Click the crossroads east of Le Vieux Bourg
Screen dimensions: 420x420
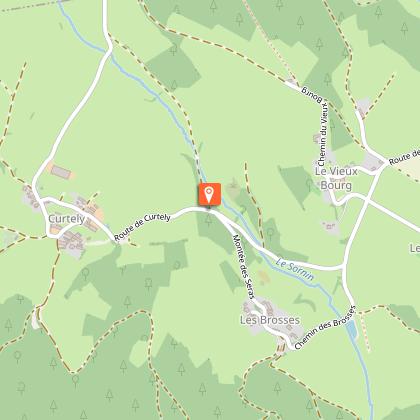[366, 199]
